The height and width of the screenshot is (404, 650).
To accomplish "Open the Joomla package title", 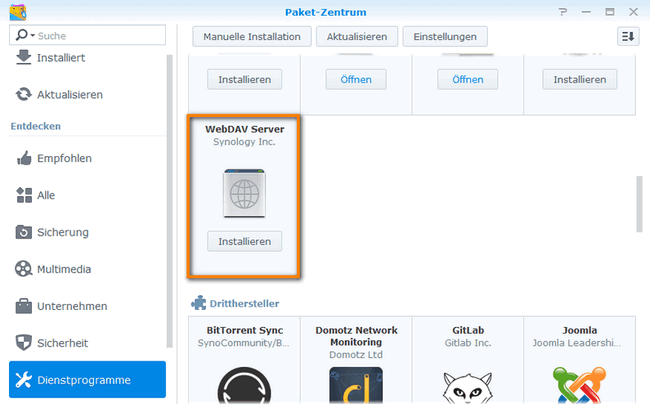I will tap(580, 330).
